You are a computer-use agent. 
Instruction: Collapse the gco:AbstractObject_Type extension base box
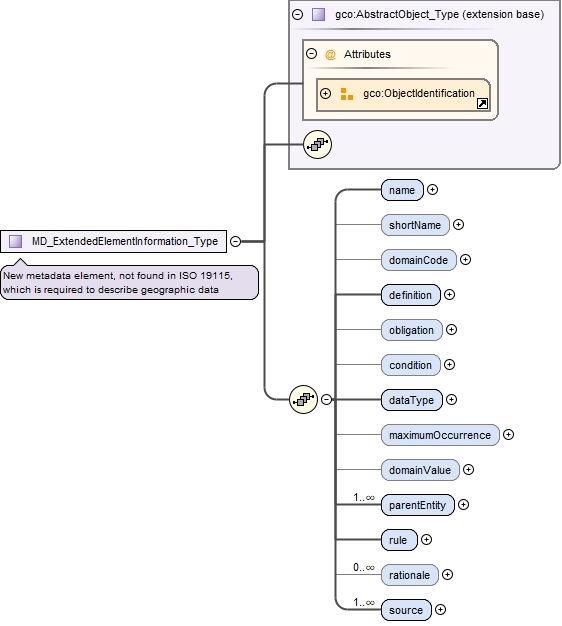[x=297, y=15]
